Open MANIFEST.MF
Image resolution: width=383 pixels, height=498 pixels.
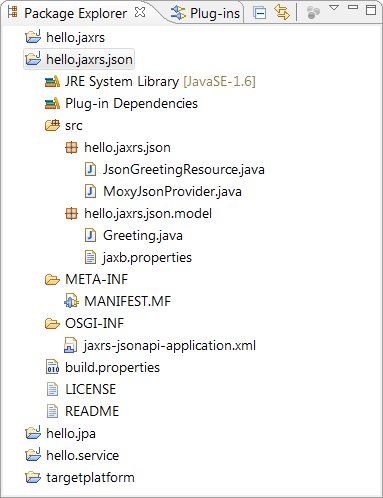(127, 301)
